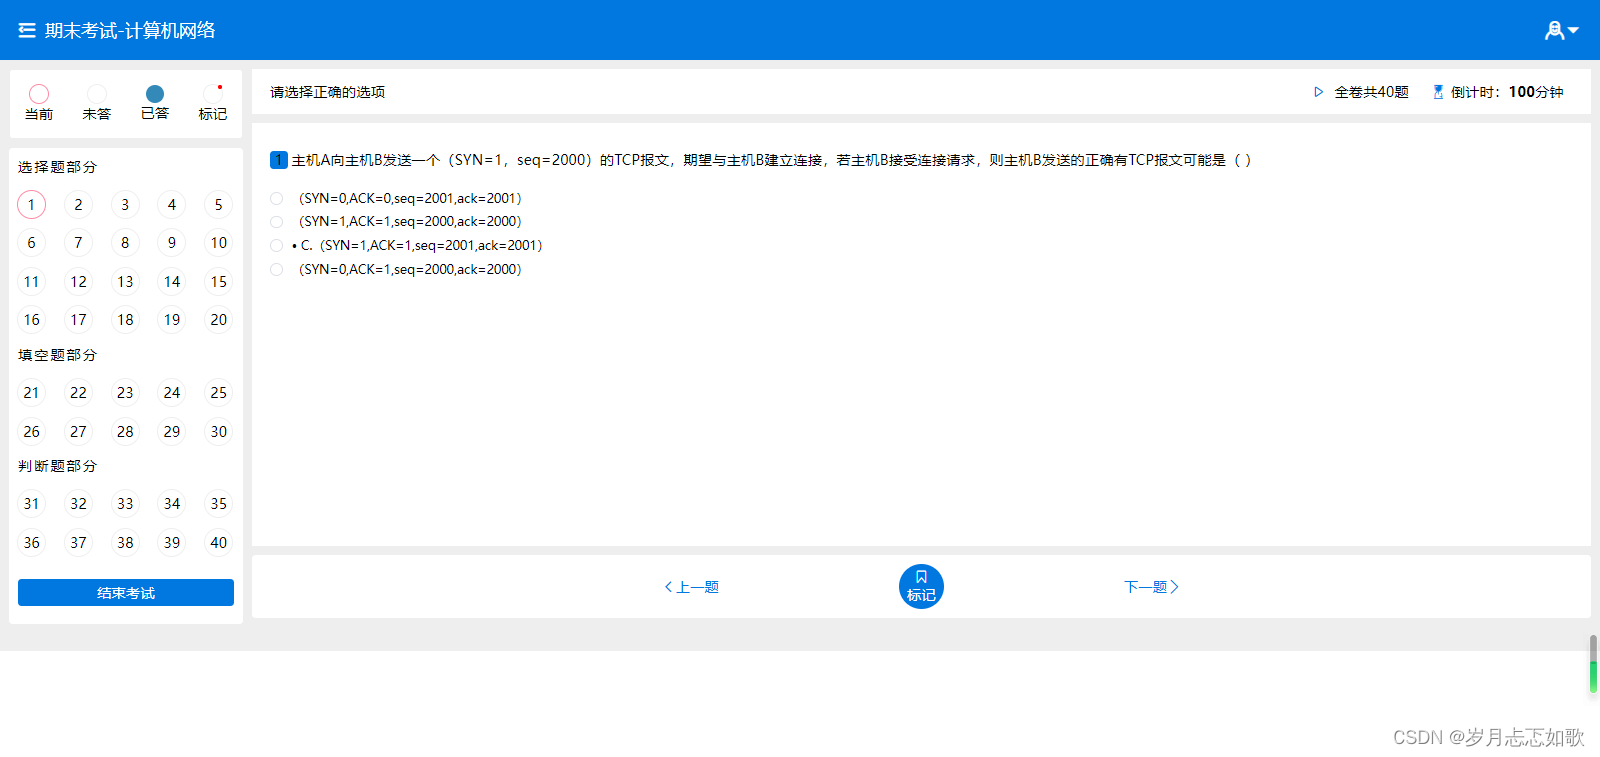Click the 未答 legend circle
1600x757 pixels.
(97, 94)
